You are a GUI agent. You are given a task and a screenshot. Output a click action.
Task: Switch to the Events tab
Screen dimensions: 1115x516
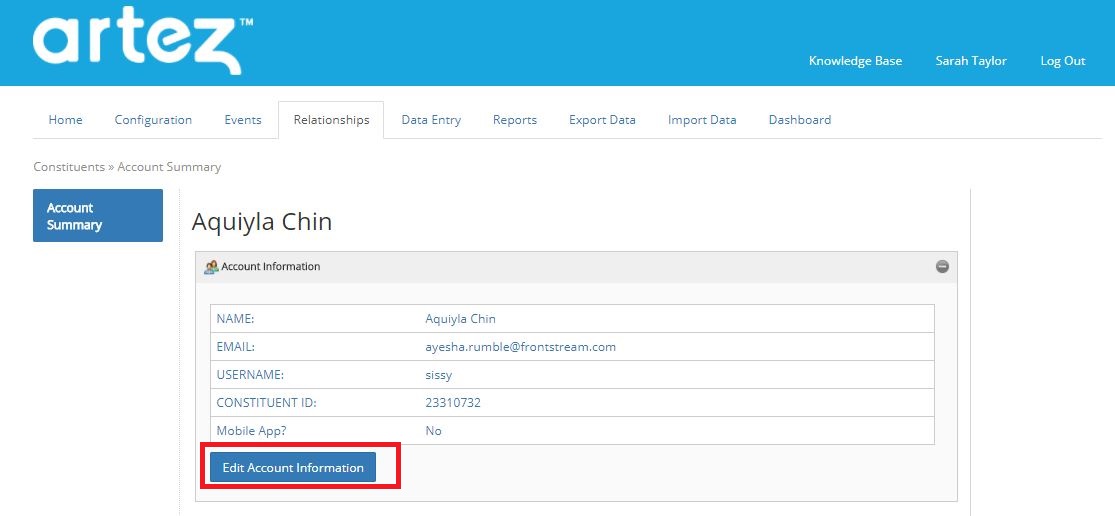coord(242,120)
